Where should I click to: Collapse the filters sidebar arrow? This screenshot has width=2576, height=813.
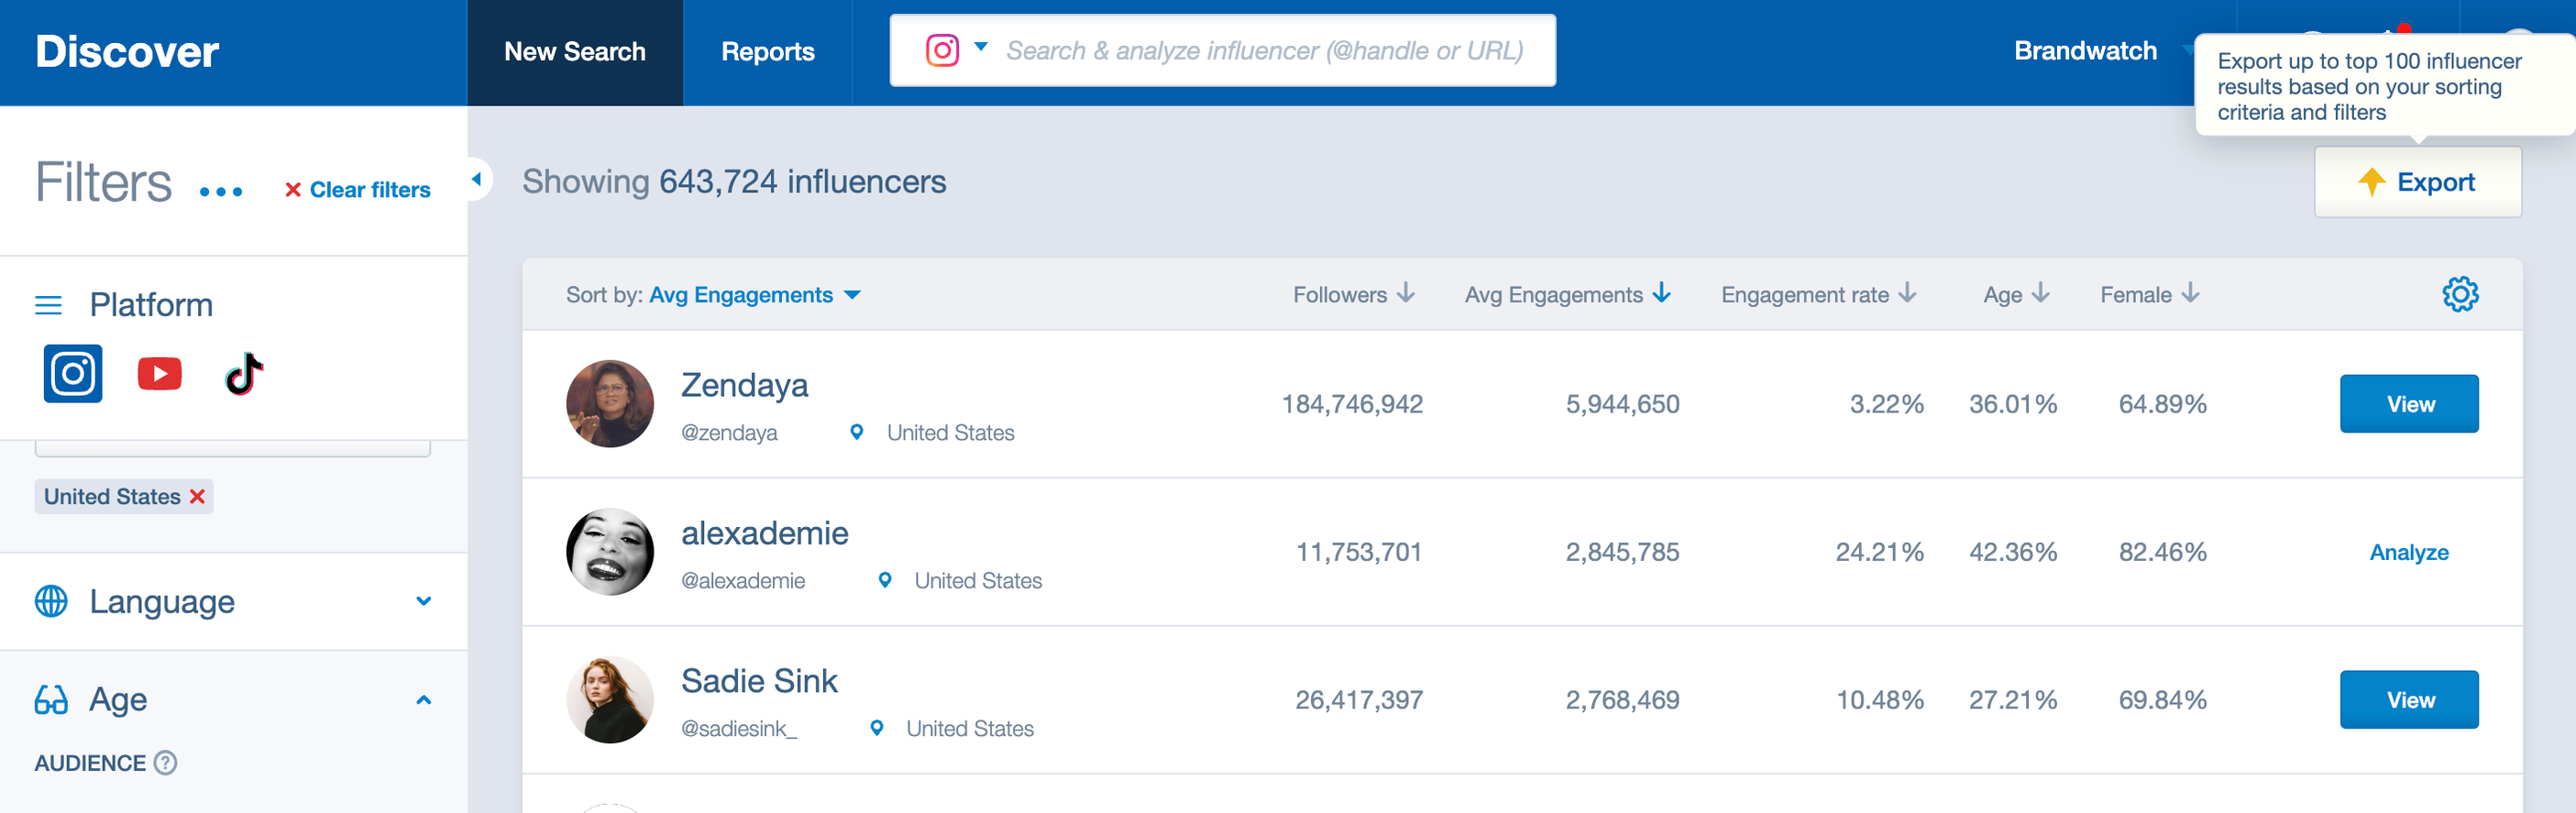pyautogui.click(x=477, y=179)
